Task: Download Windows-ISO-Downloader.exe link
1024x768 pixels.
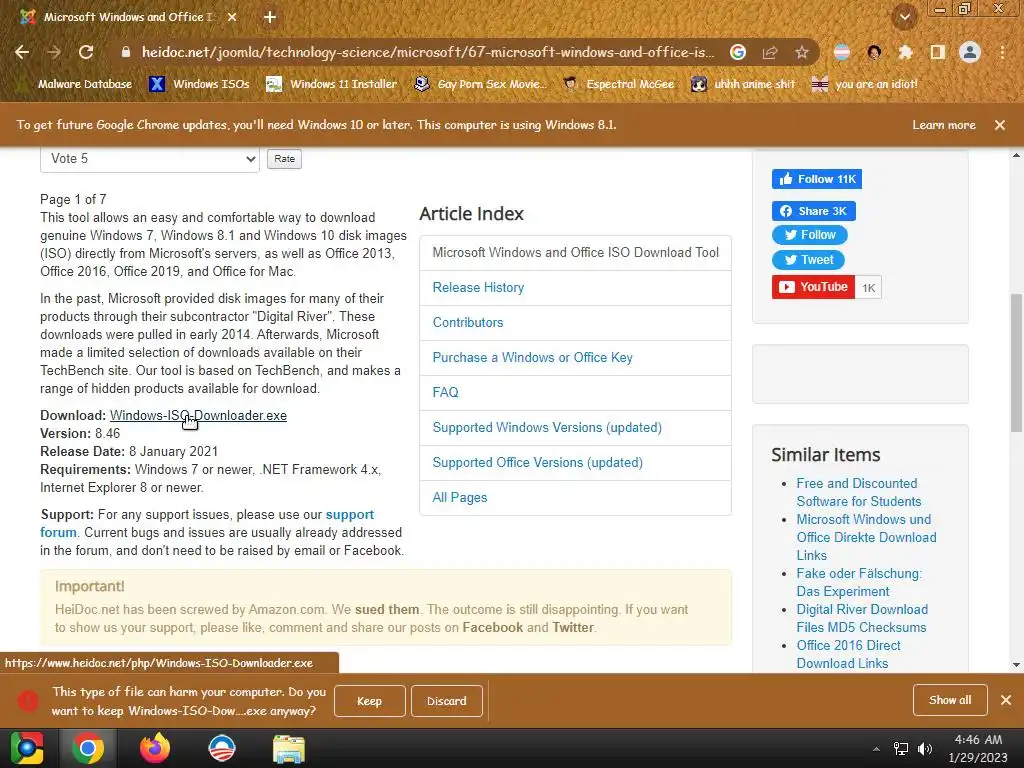Action: click(x=199, y=415)
